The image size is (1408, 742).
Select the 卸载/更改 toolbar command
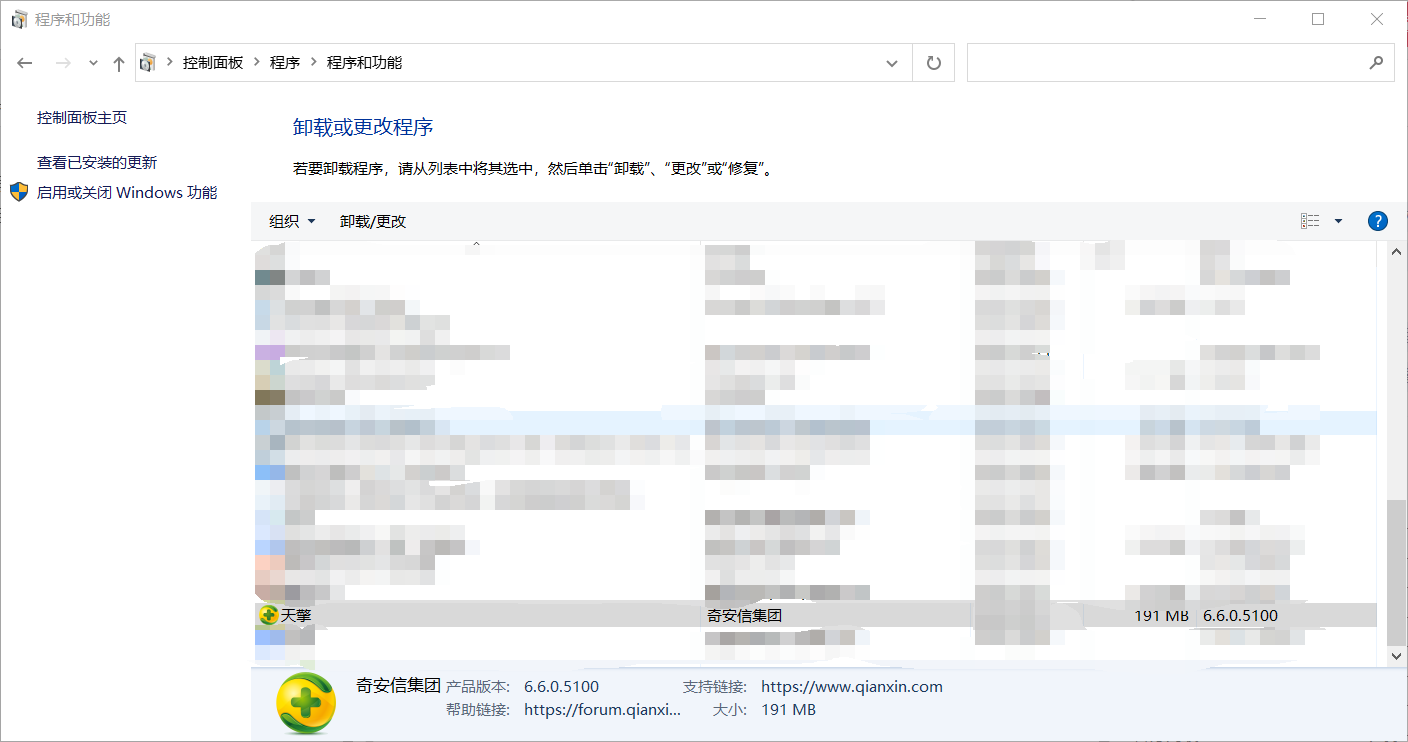tap(373, 220)
